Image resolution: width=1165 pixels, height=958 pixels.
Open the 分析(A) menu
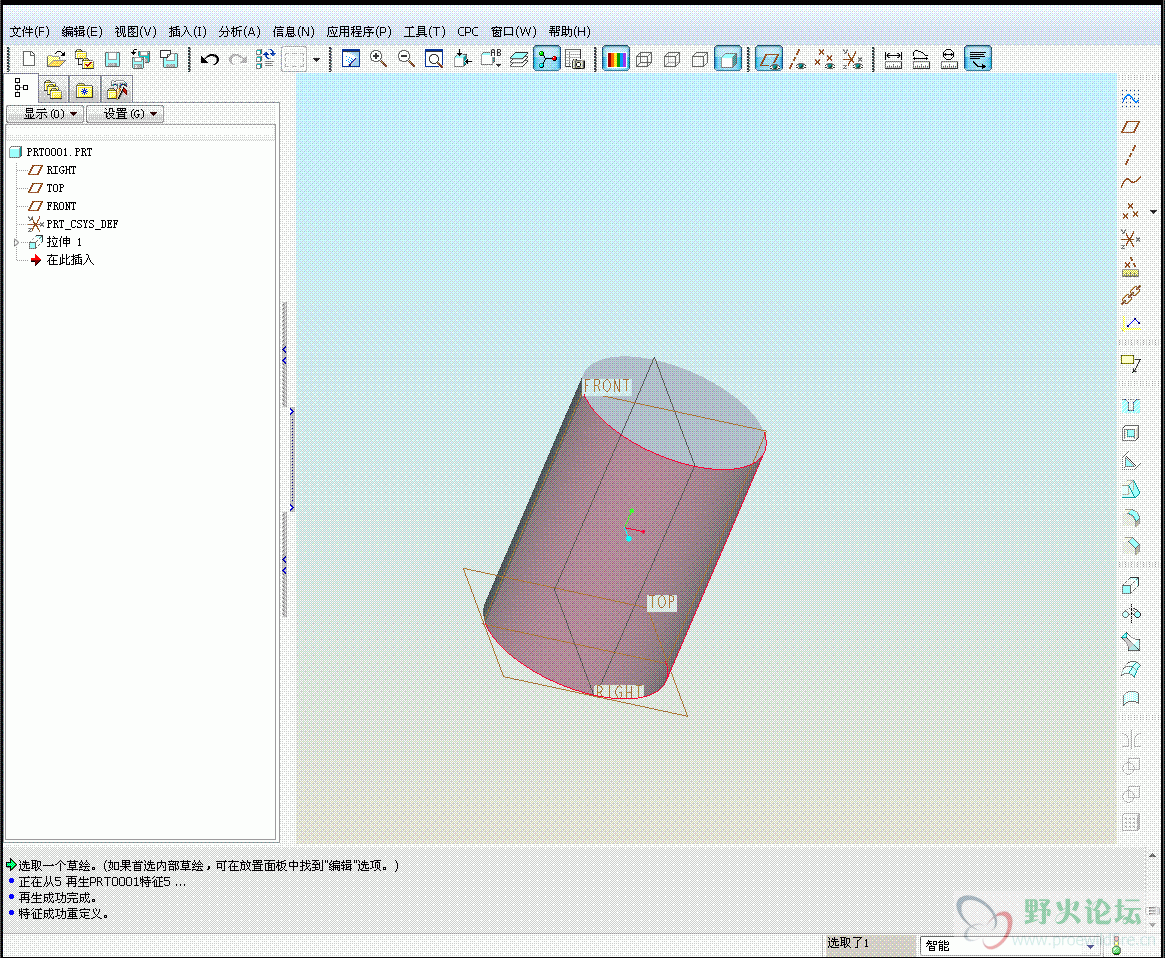point(239,31)
